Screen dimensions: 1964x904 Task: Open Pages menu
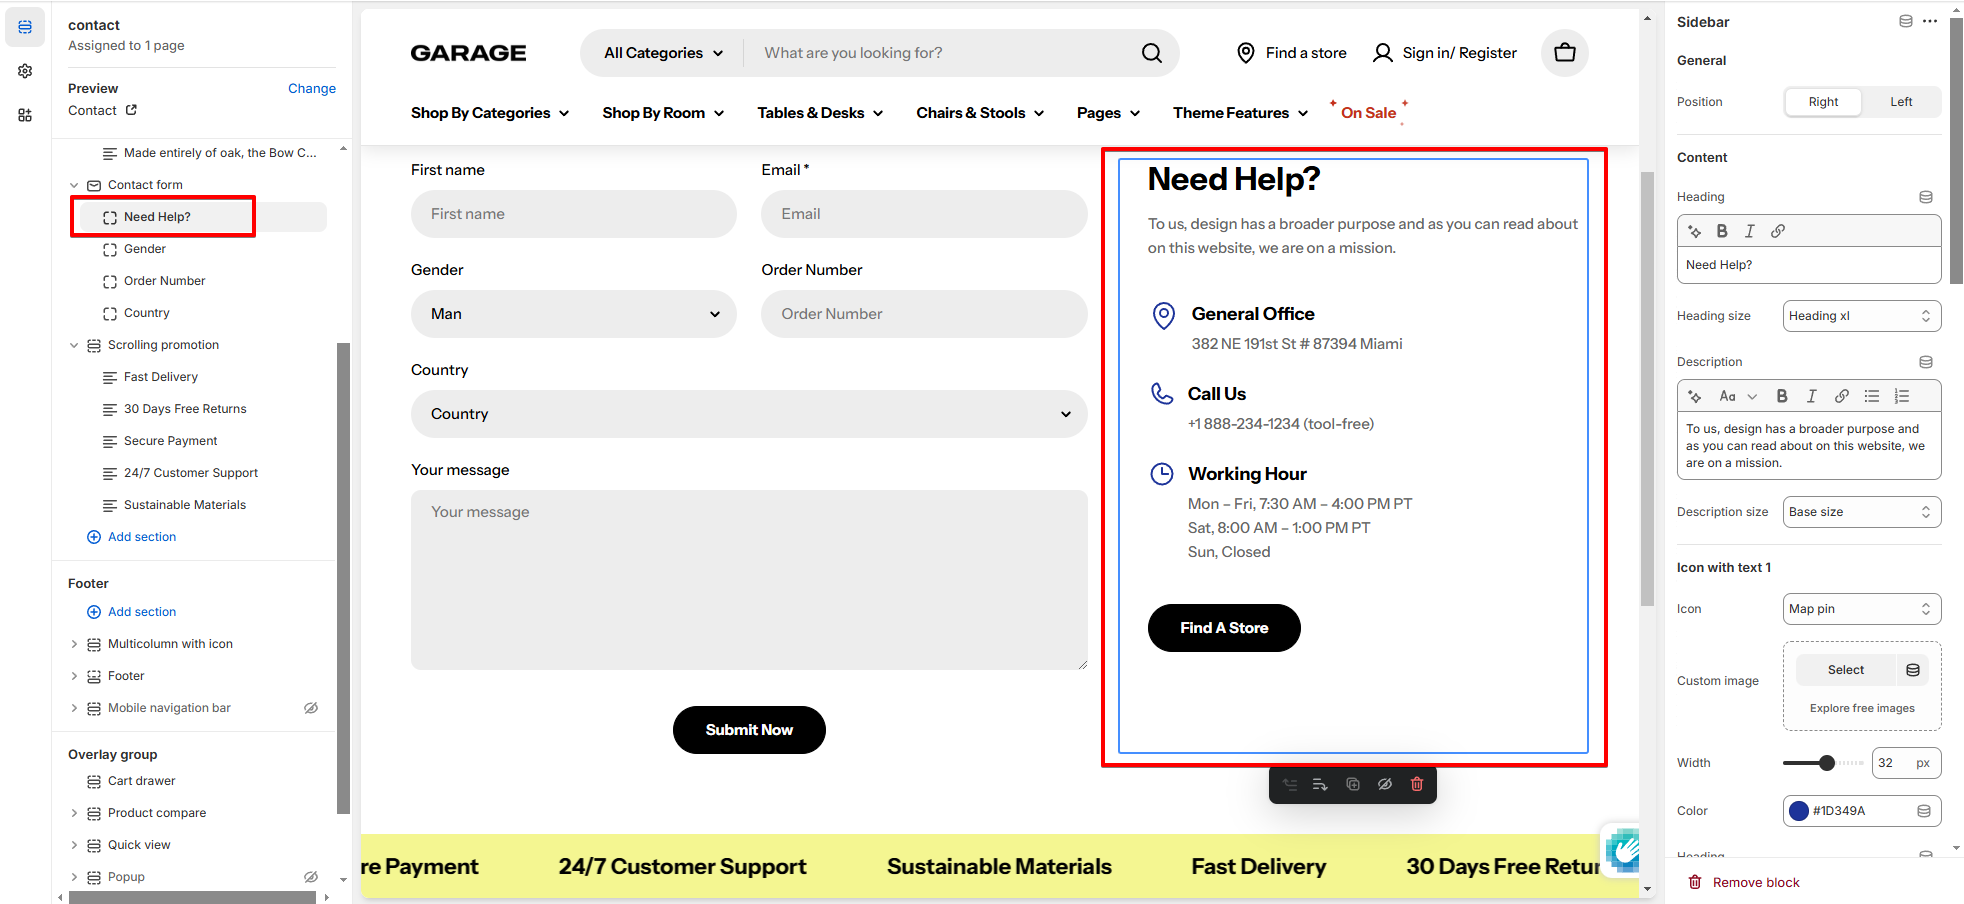pos(1108,113)
